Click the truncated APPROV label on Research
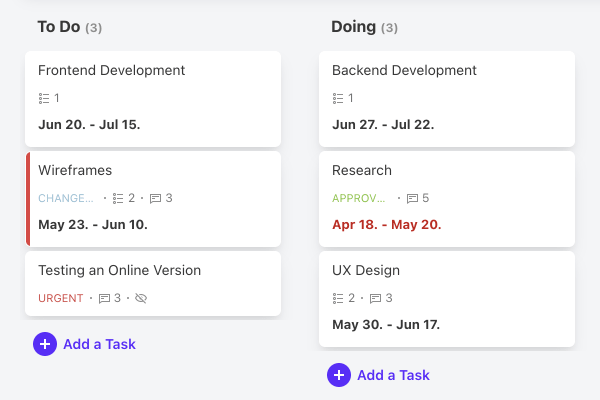 coord(359,198)
